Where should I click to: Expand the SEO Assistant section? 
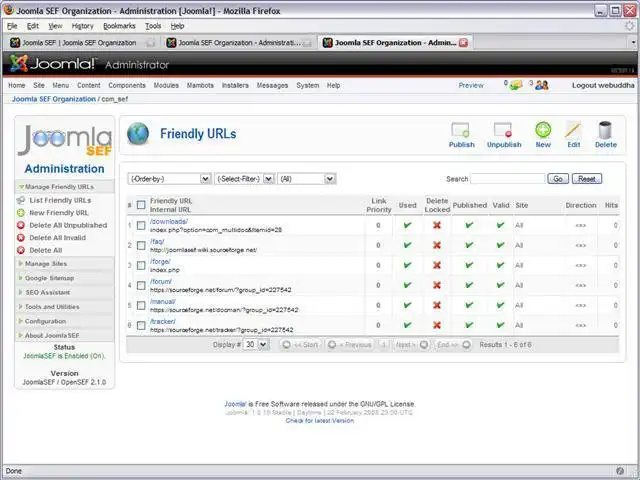64,292
